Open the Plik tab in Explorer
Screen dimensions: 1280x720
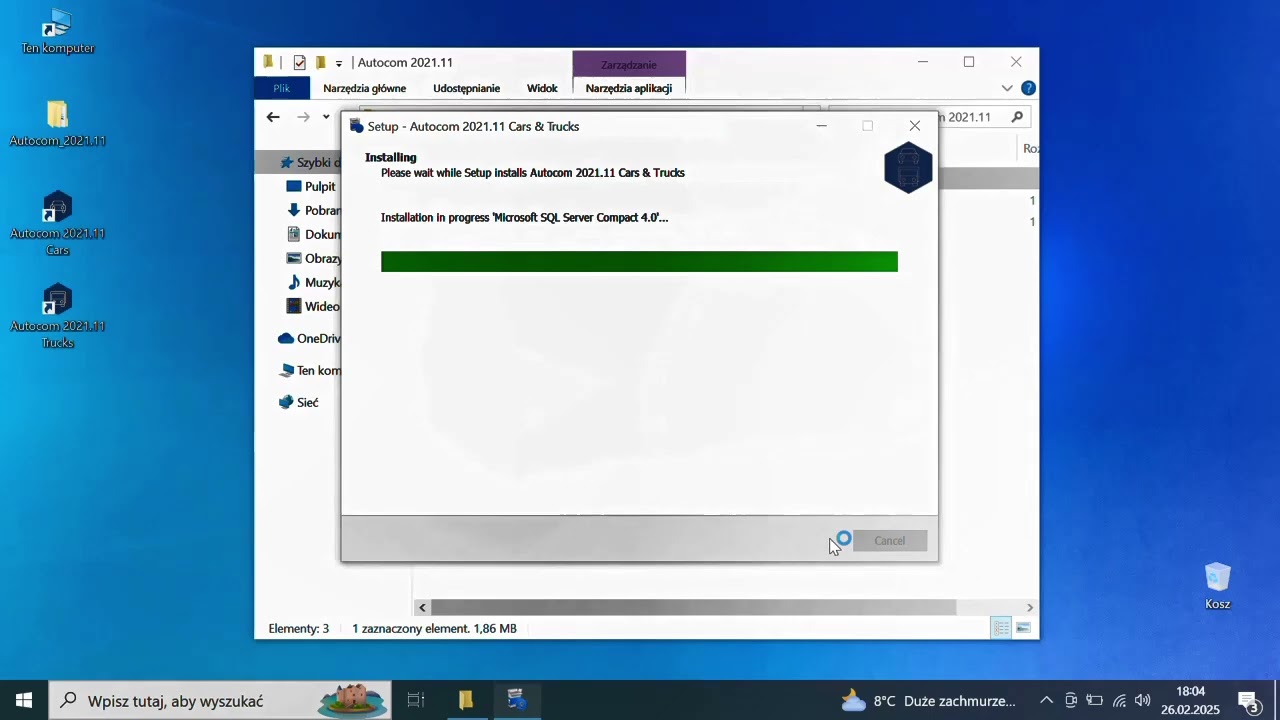[x=281, y=88]
